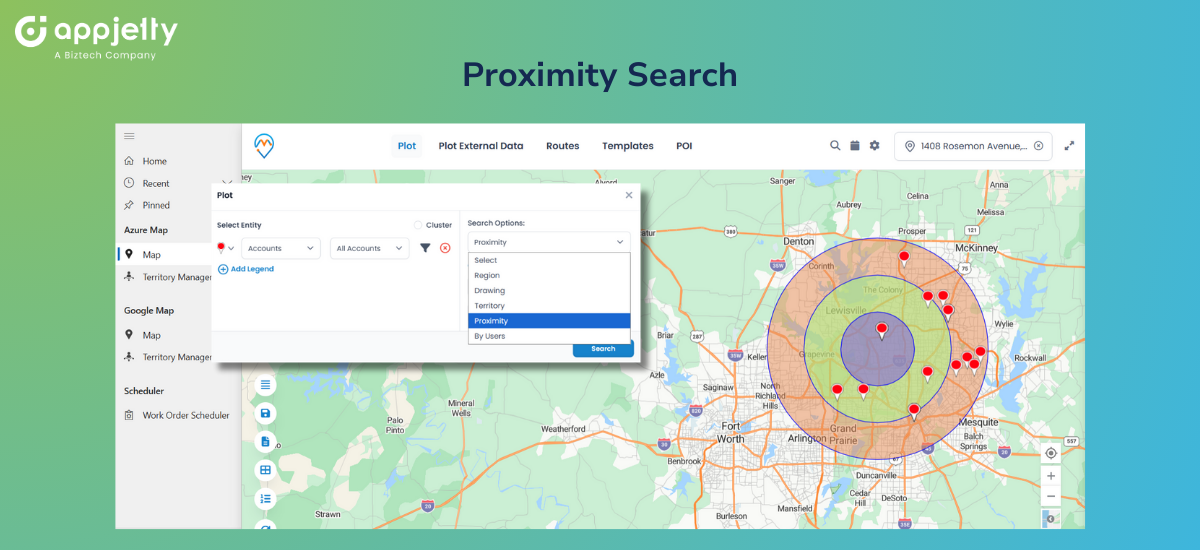1200x550 pixels.
Task: Clear the address field with its X icon
Action: click(1038, 146)
